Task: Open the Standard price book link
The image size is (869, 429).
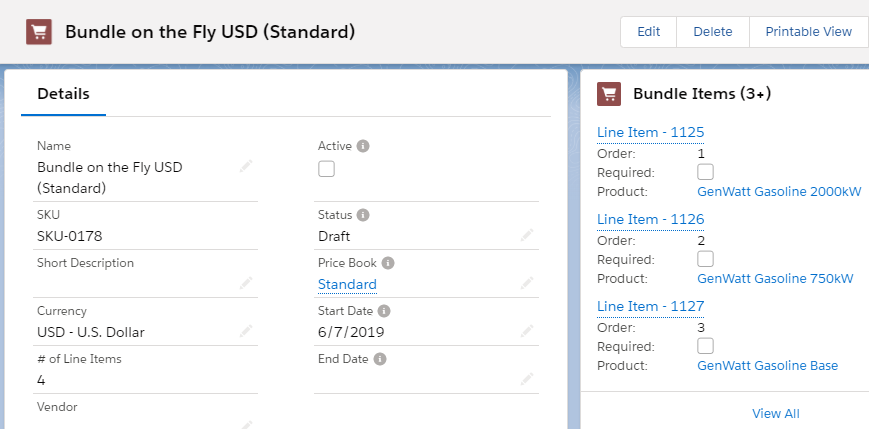Action: click(347, 284)
